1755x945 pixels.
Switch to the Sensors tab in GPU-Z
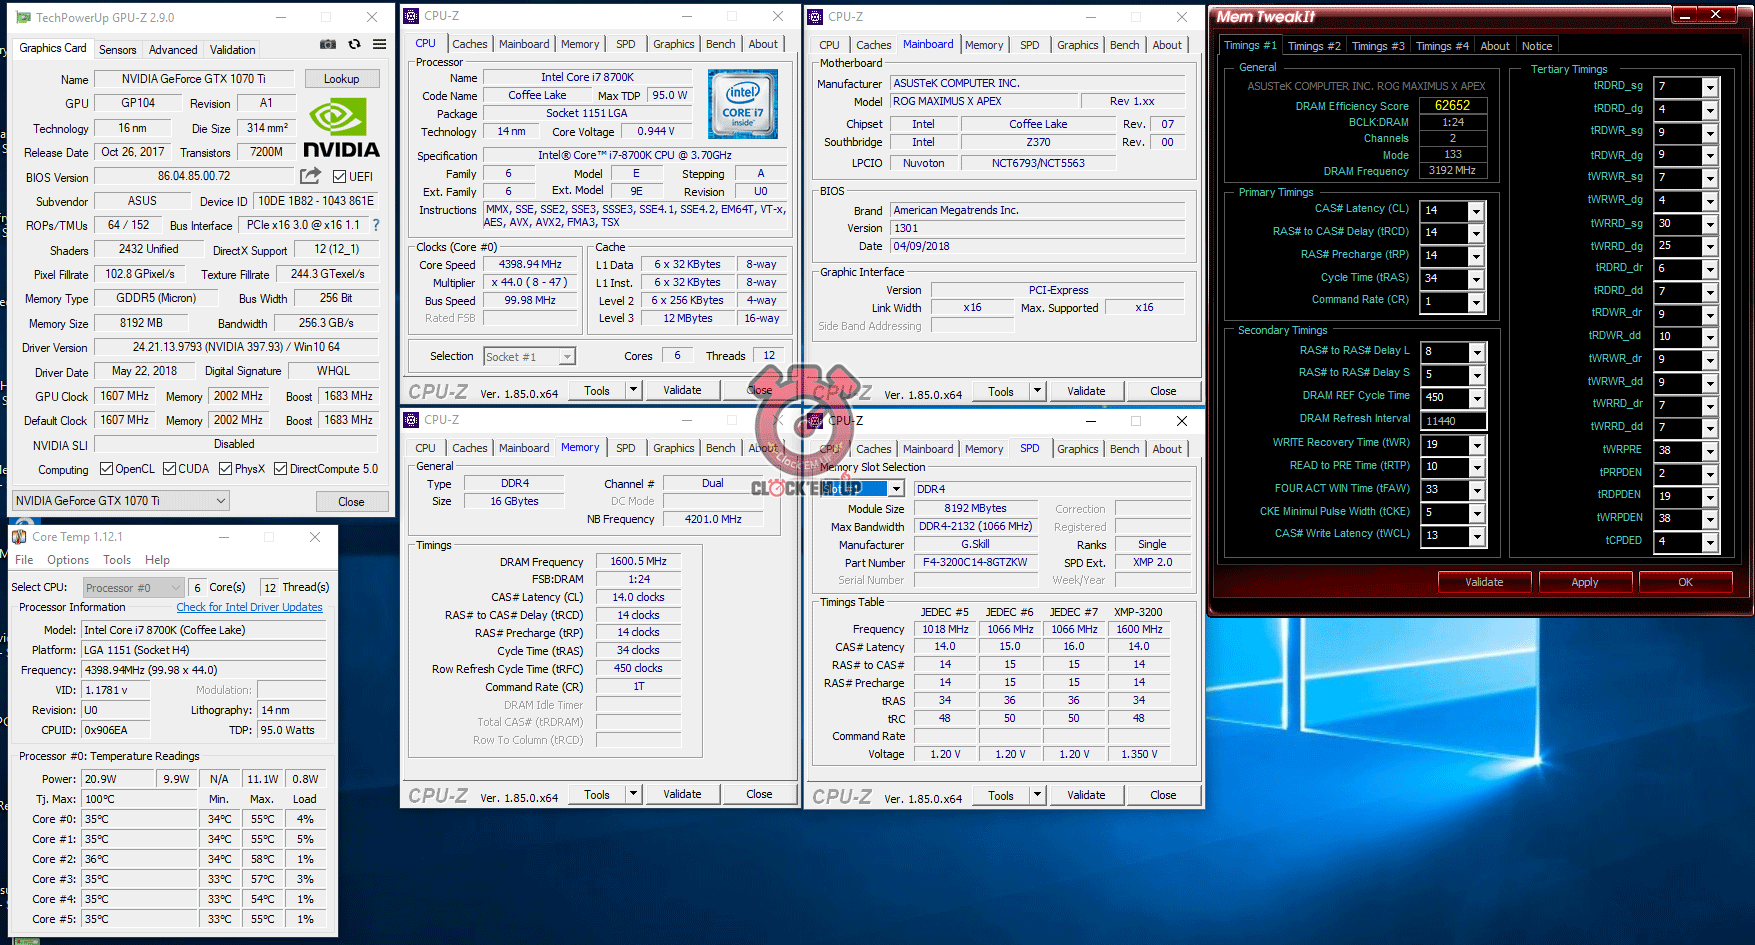[x=117, y=50]
